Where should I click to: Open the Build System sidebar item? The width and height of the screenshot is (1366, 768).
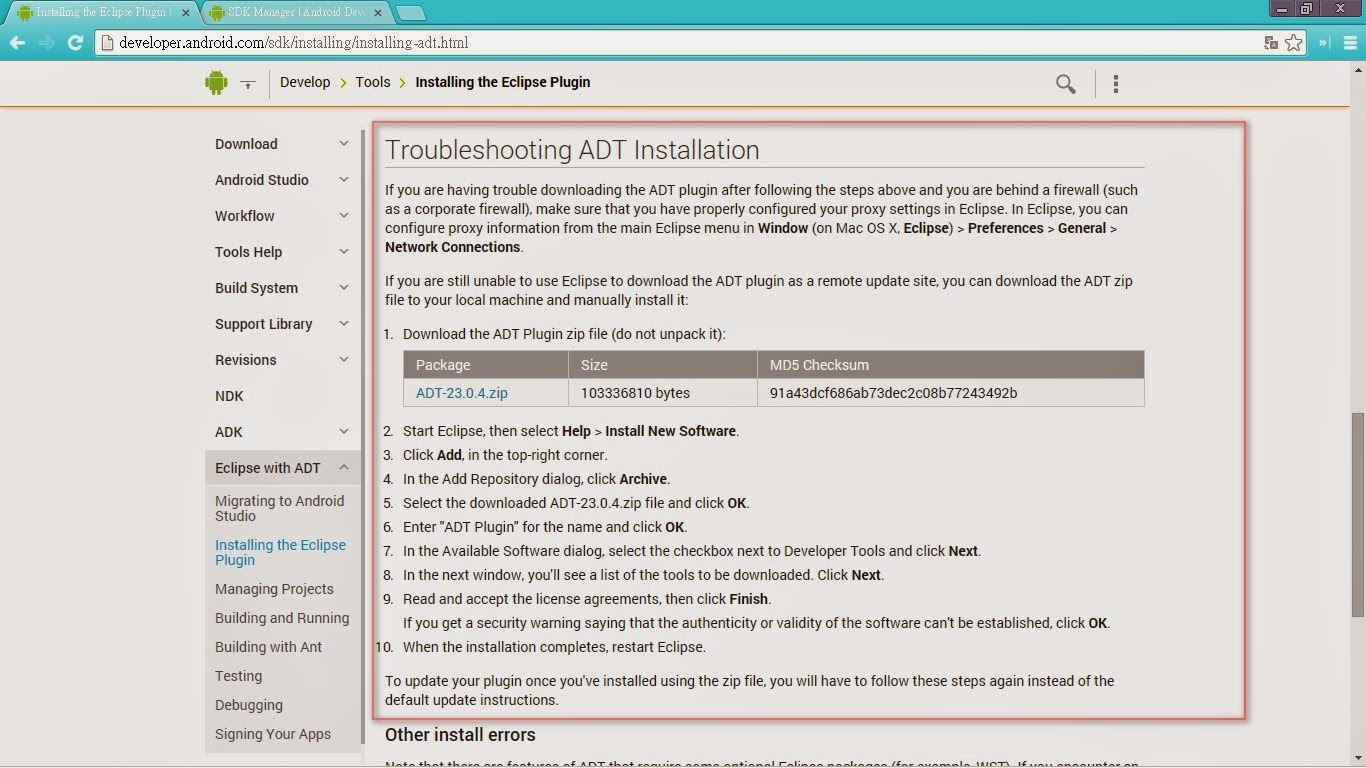point(257,288)
